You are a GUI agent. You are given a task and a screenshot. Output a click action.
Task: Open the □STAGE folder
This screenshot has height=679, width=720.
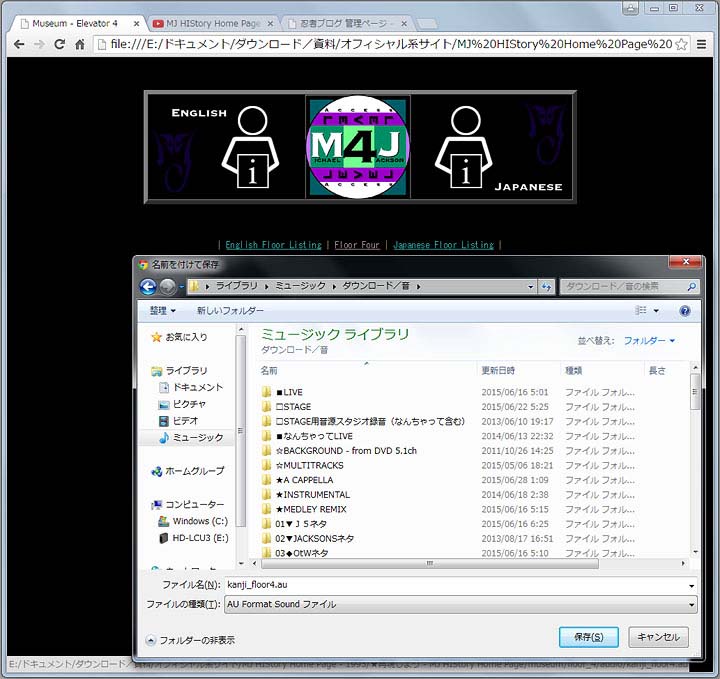click(287, 407)
